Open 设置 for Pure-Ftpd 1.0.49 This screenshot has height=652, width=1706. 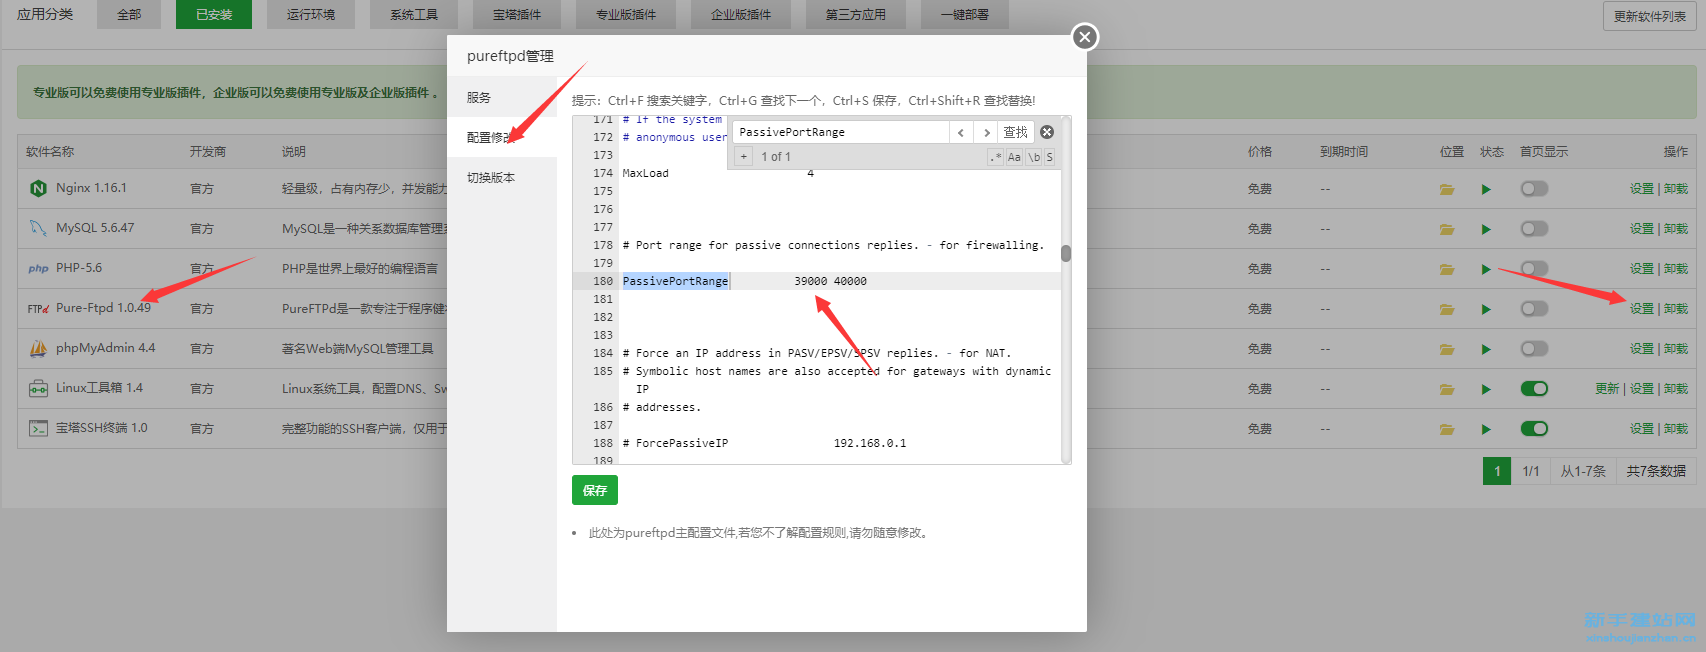coord(1642,309)
